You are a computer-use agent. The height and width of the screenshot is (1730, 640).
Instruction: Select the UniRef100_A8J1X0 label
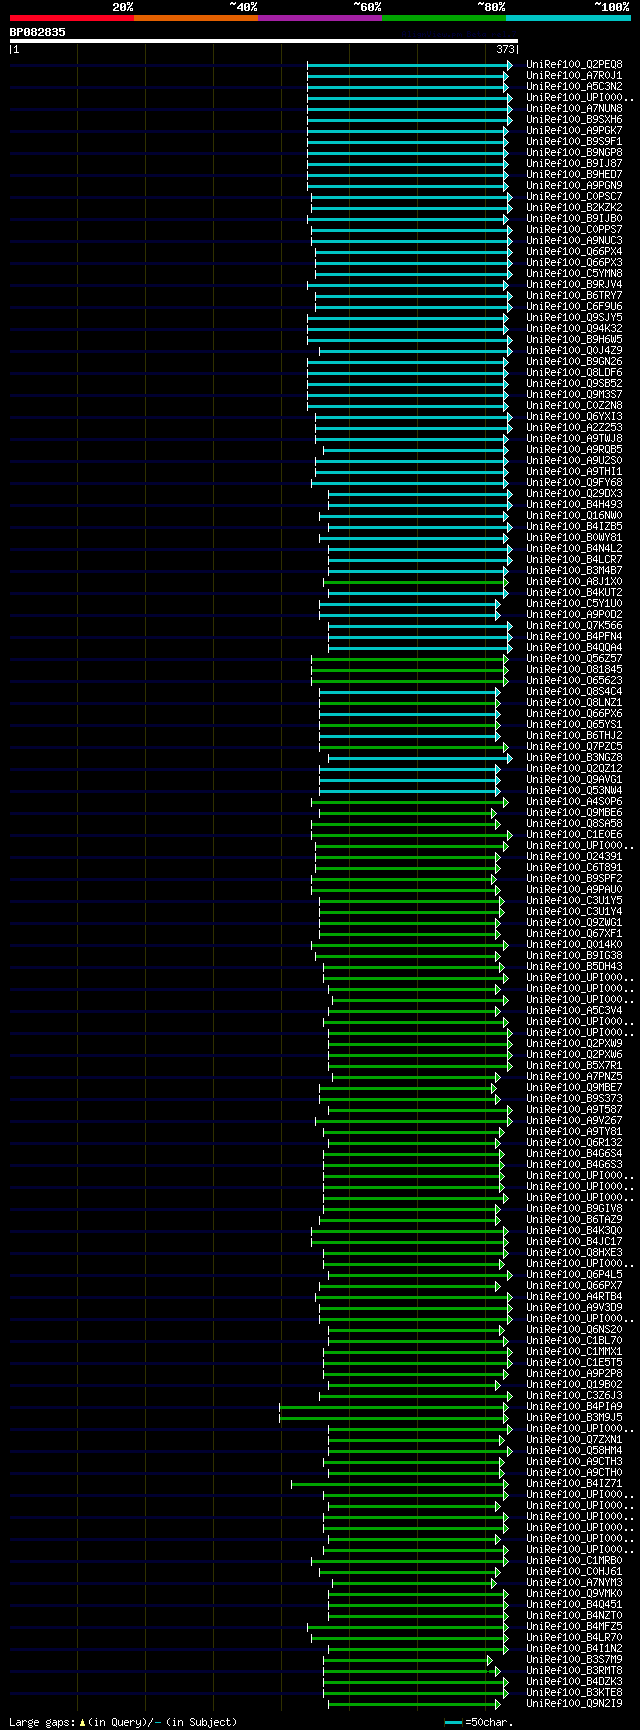pyautogui.click(x=574, y=582)
